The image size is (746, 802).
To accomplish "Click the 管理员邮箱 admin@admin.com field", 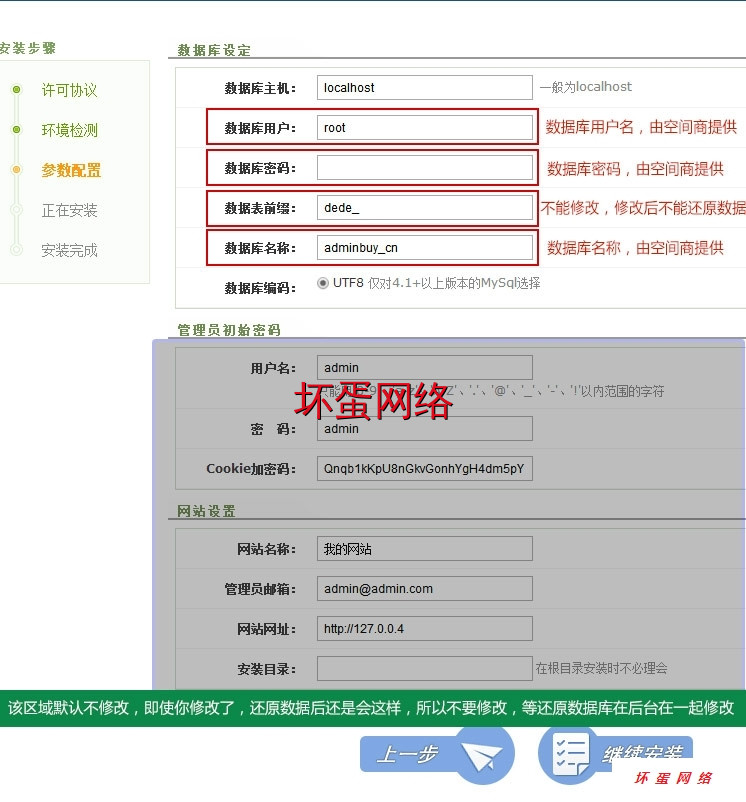I will pyautogui.click(x=424, y=589).
